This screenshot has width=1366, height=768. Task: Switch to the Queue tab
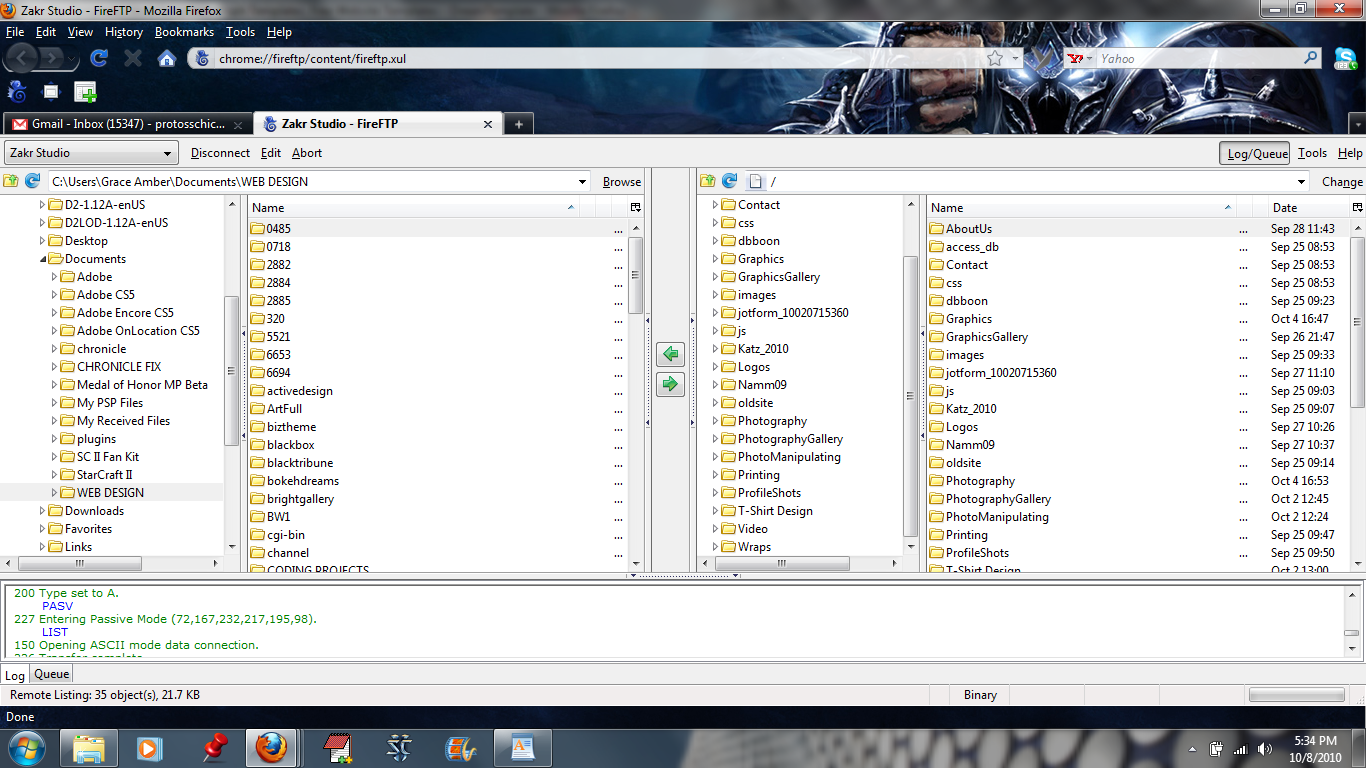coord(52,674)
